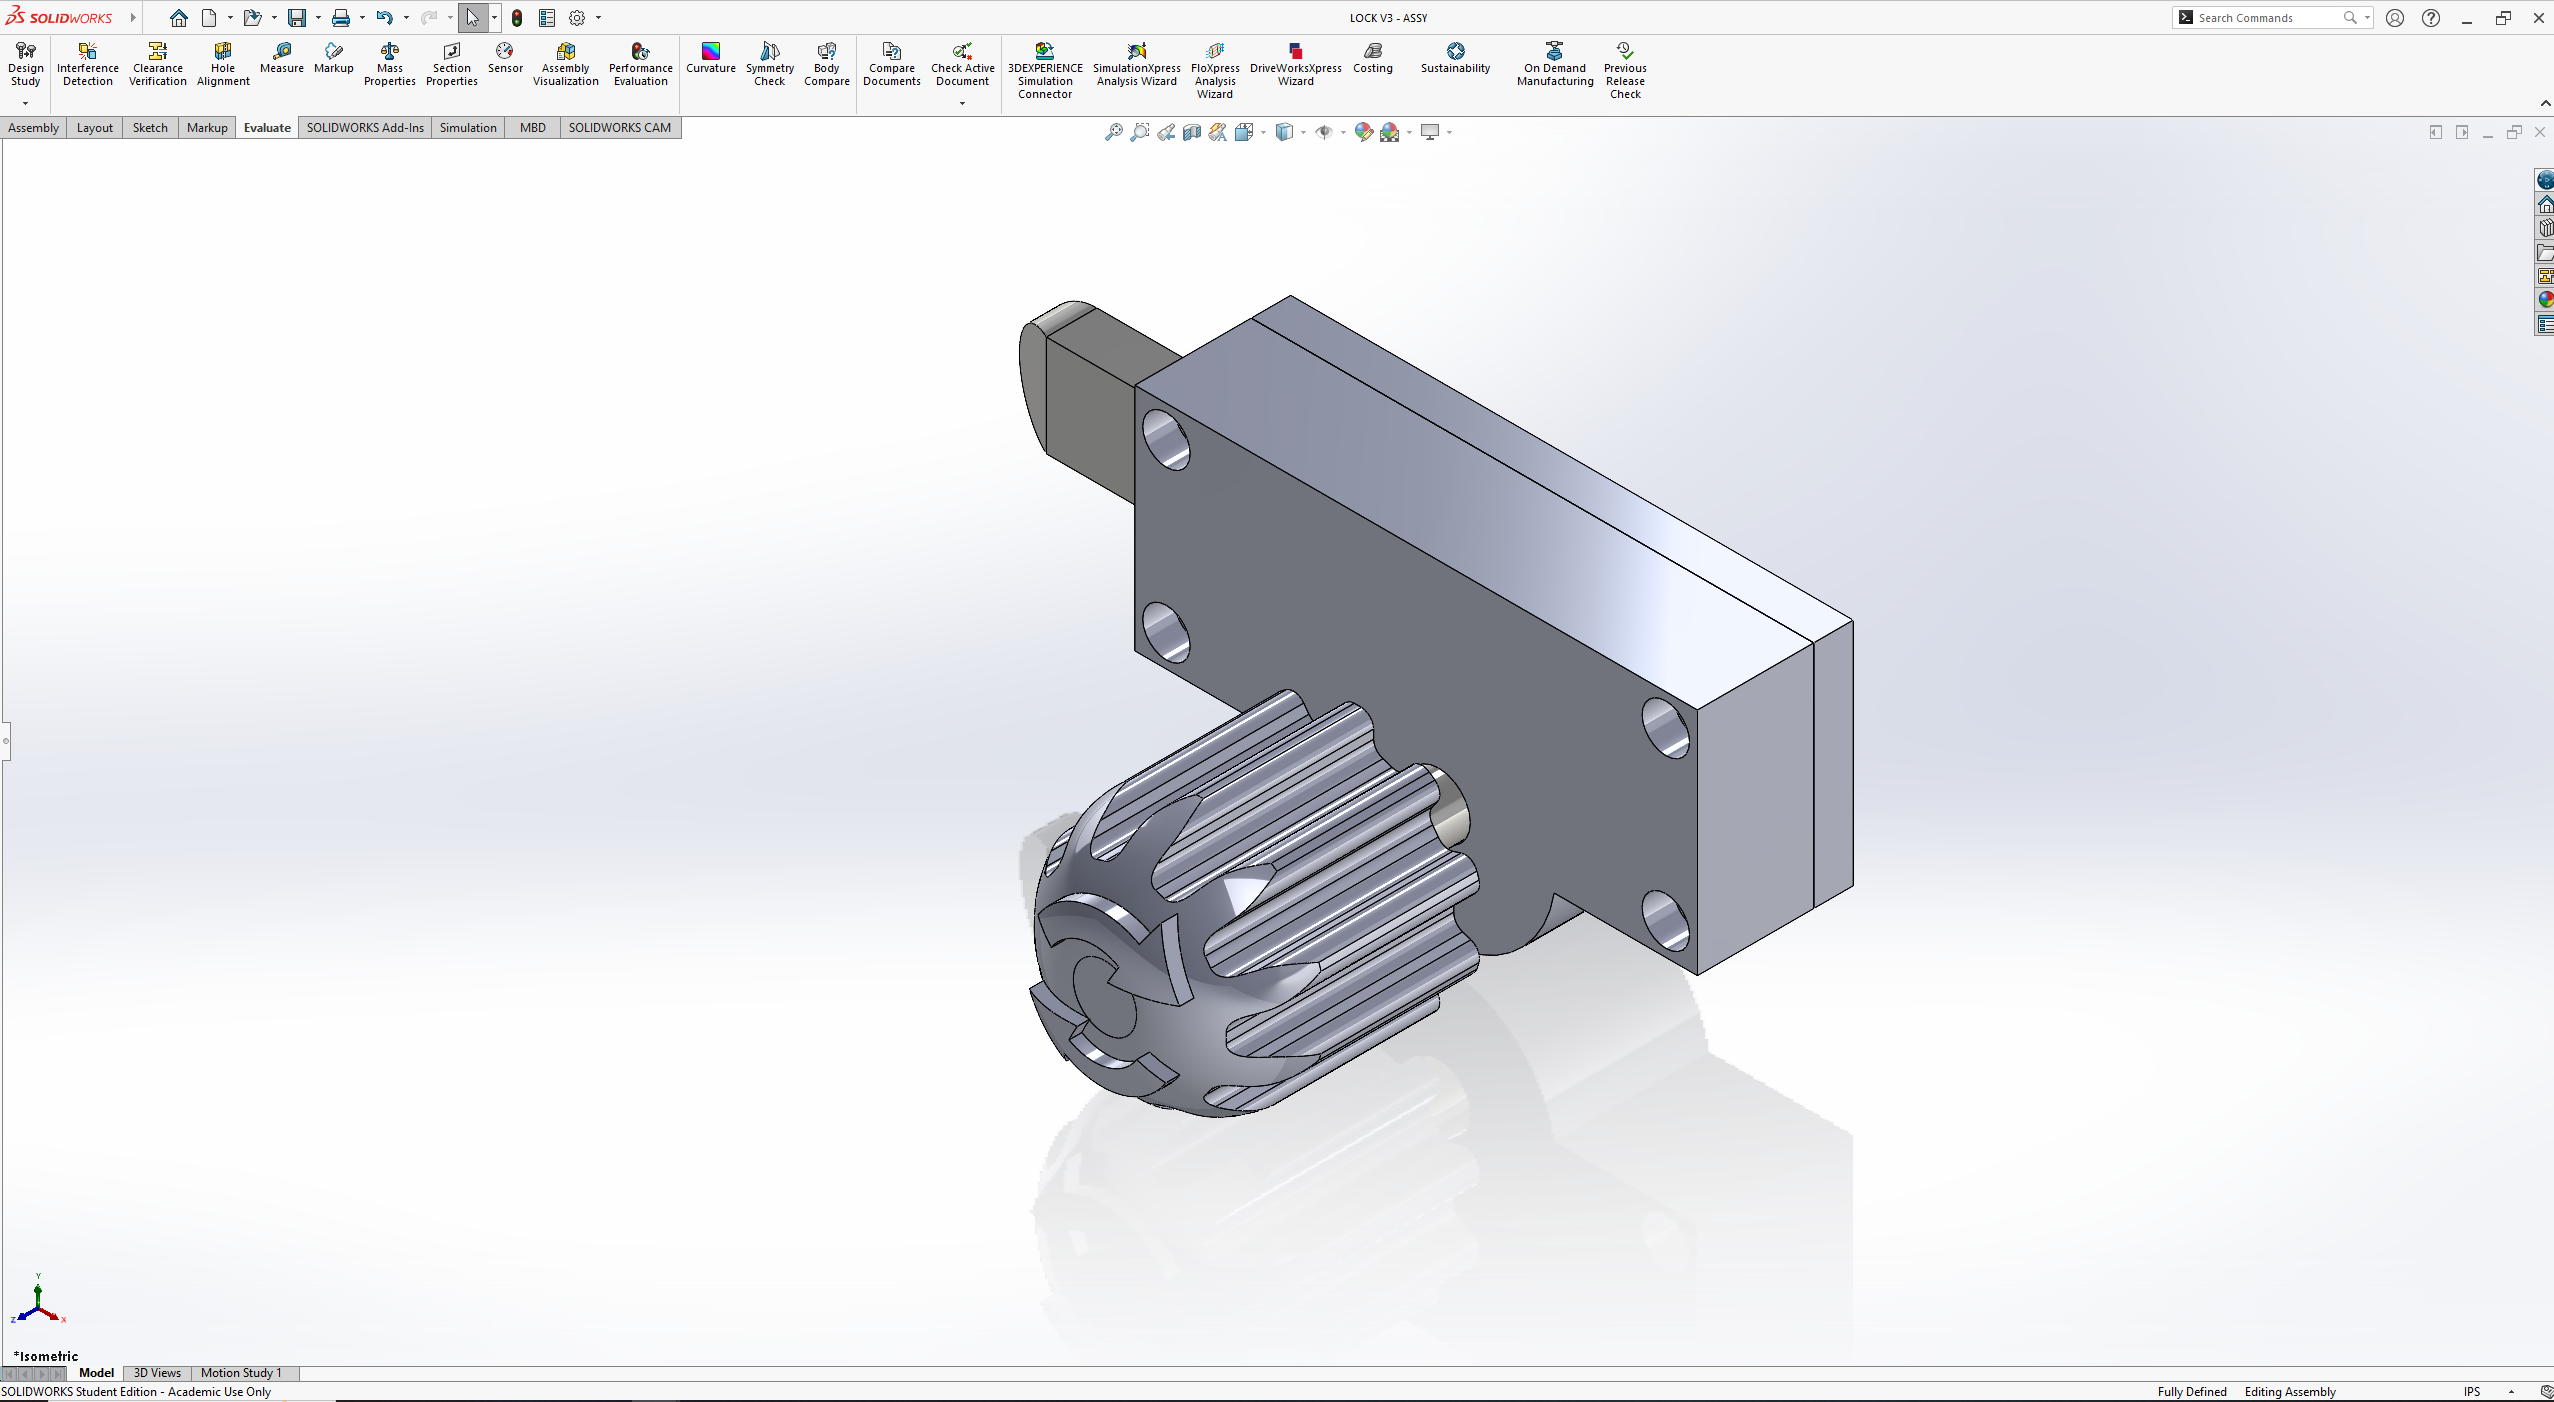
Task: Run the Symmetry Check tool
Action: tap(769, 64)
